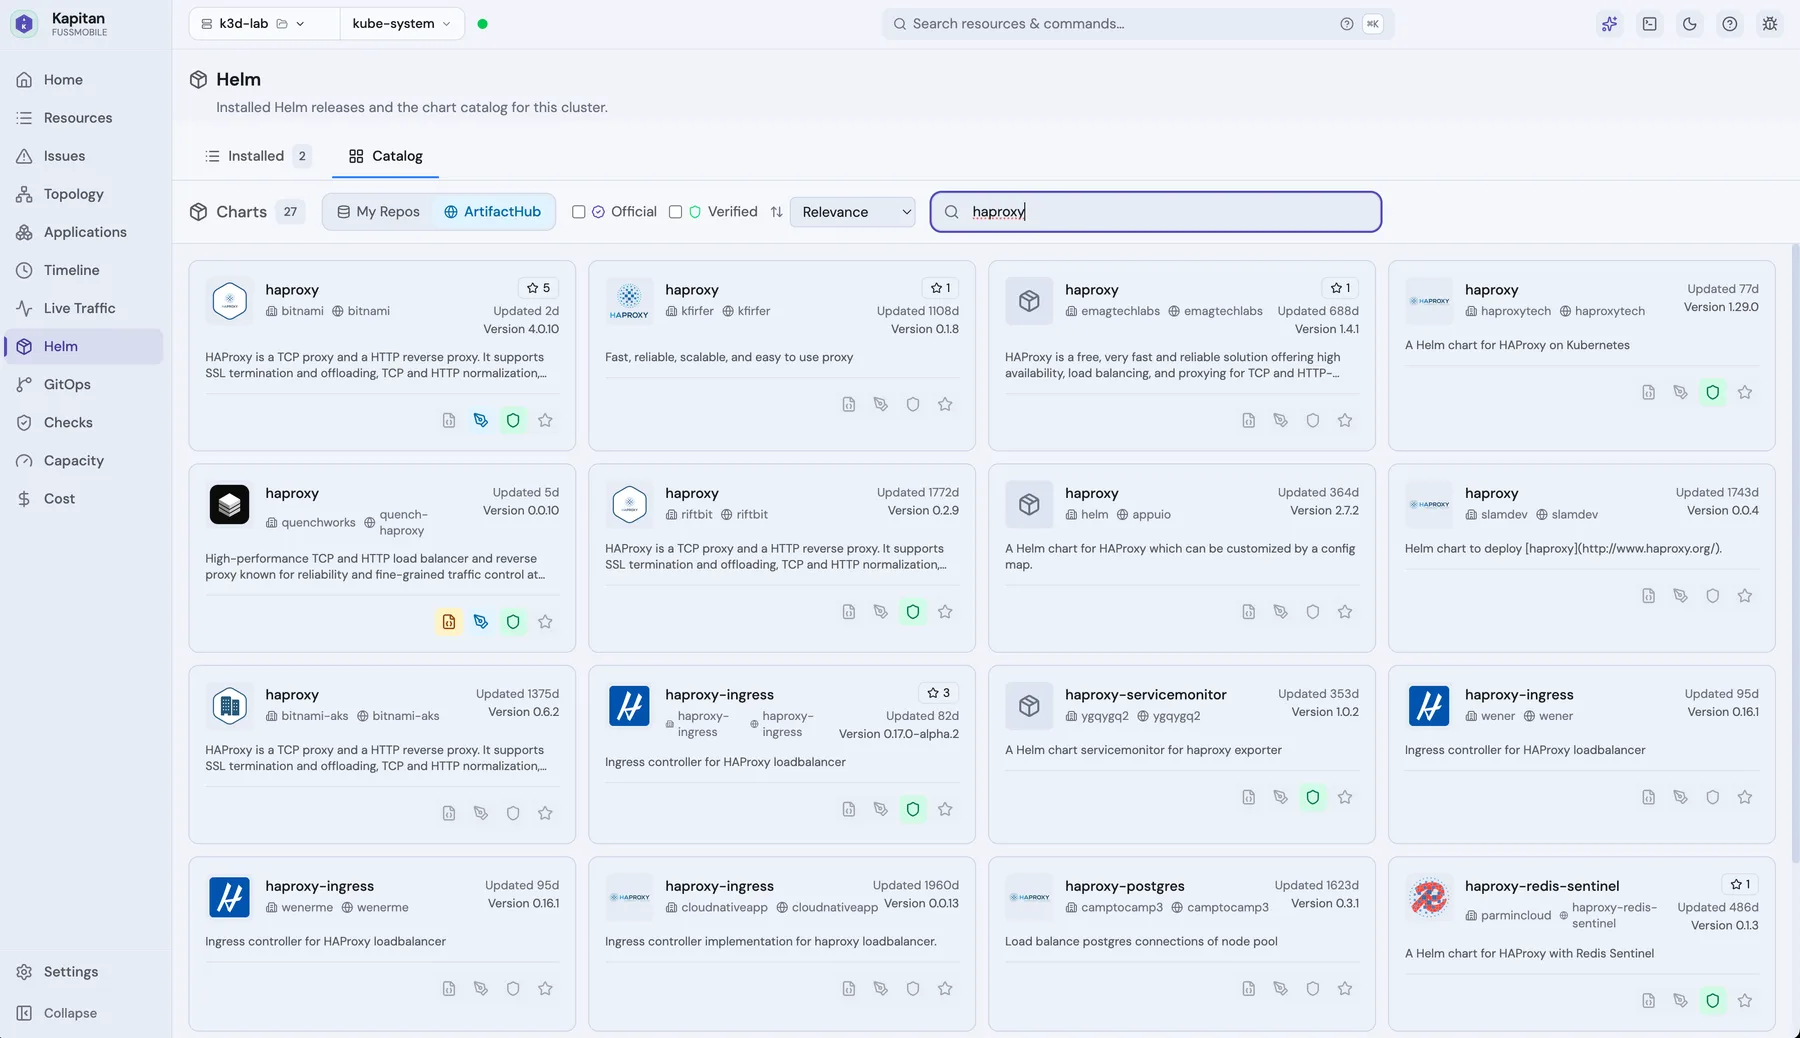Toggle the Verified filter checkbox
Screen dimensions: 1800x1038
click(675, 212)
